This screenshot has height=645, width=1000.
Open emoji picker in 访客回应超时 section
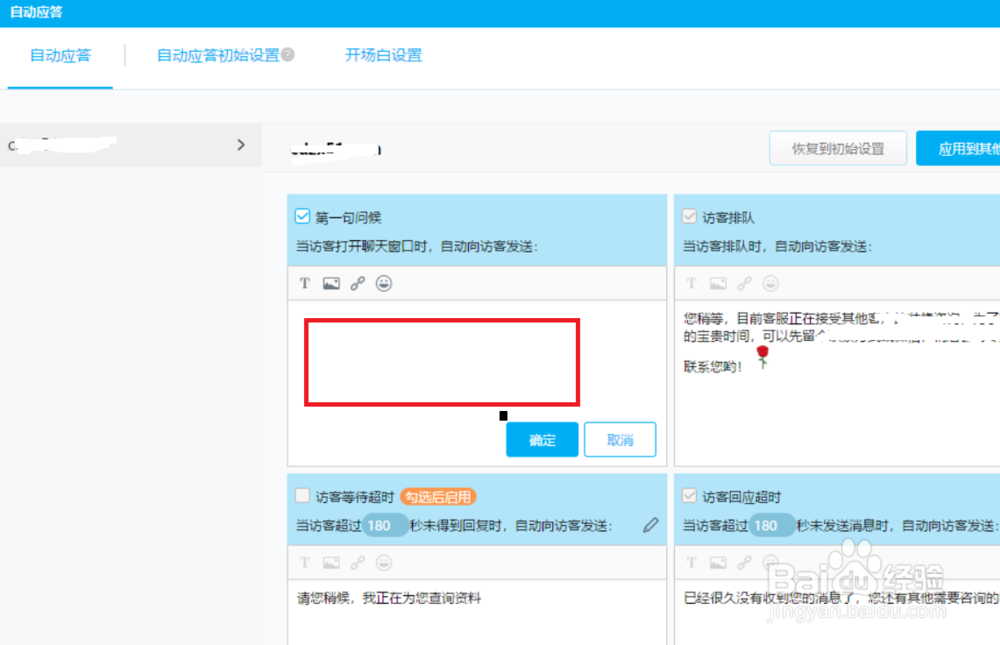769,562
